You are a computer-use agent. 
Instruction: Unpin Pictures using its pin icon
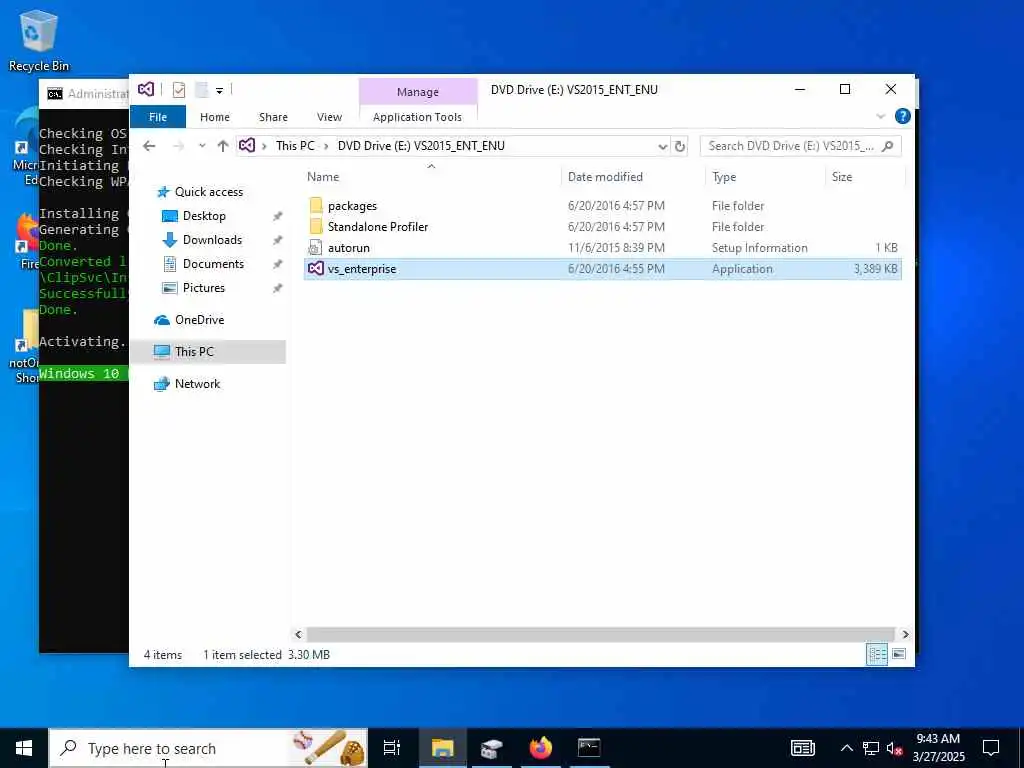(278, 288)
